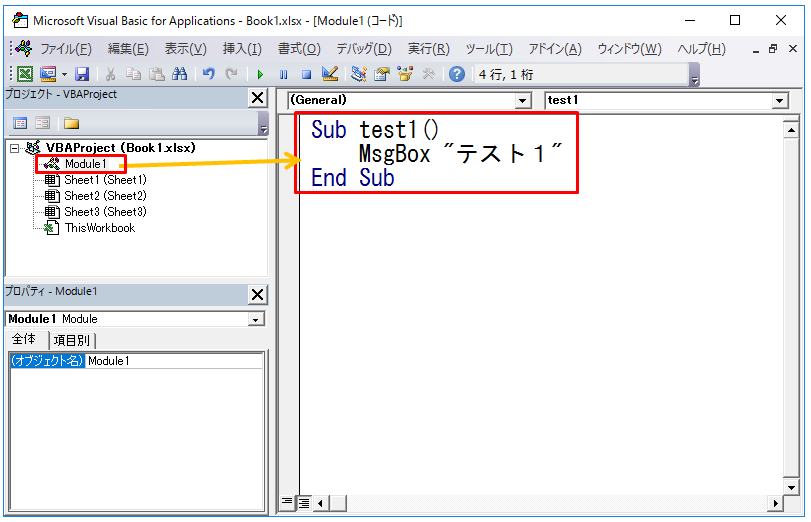Open the 書式(O) menu
This screenshot has width=811, height=522.
(x=299, y=49)
